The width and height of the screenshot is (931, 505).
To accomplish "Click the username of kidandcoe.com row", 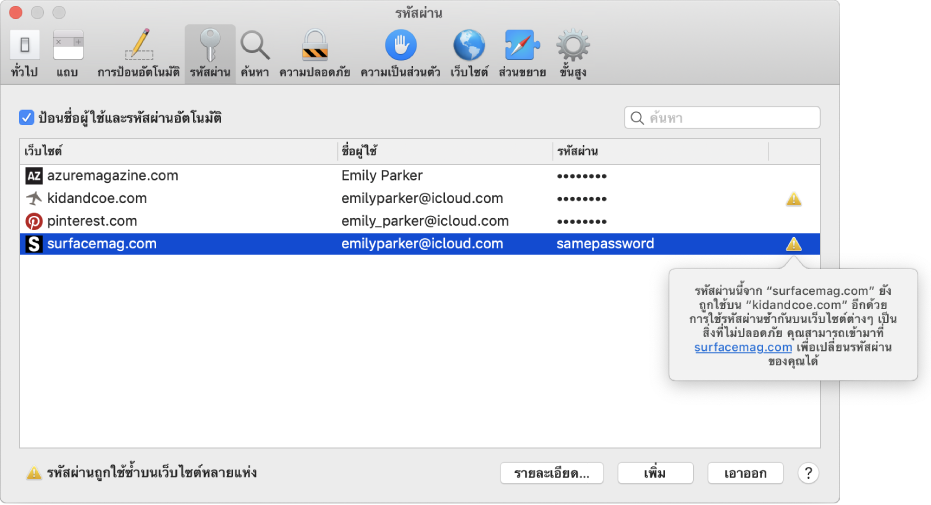I will [422, 198].
